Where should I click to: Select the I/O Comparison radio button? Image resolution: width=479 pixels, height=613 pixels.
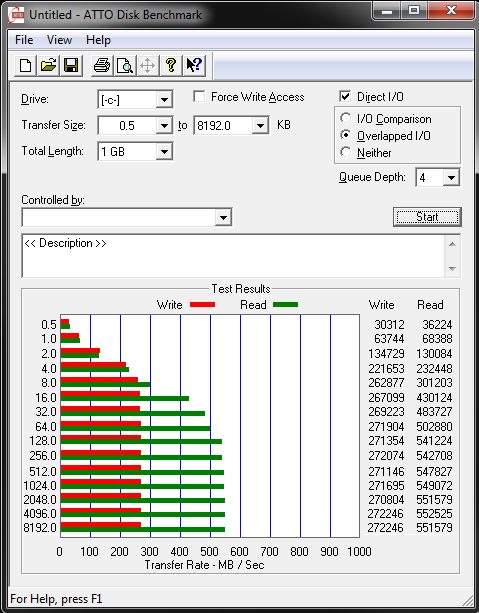(x=345, y=118)
